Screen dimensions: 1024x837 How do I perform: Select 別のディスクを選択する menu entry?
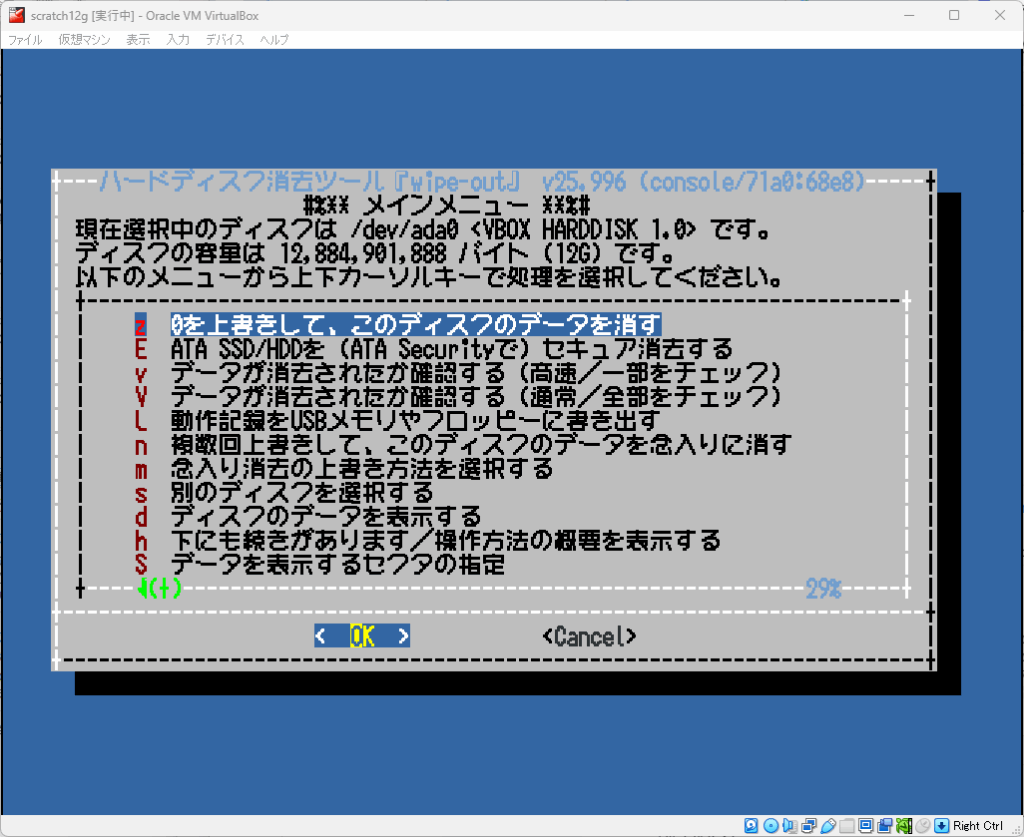(x=302, y=493)
